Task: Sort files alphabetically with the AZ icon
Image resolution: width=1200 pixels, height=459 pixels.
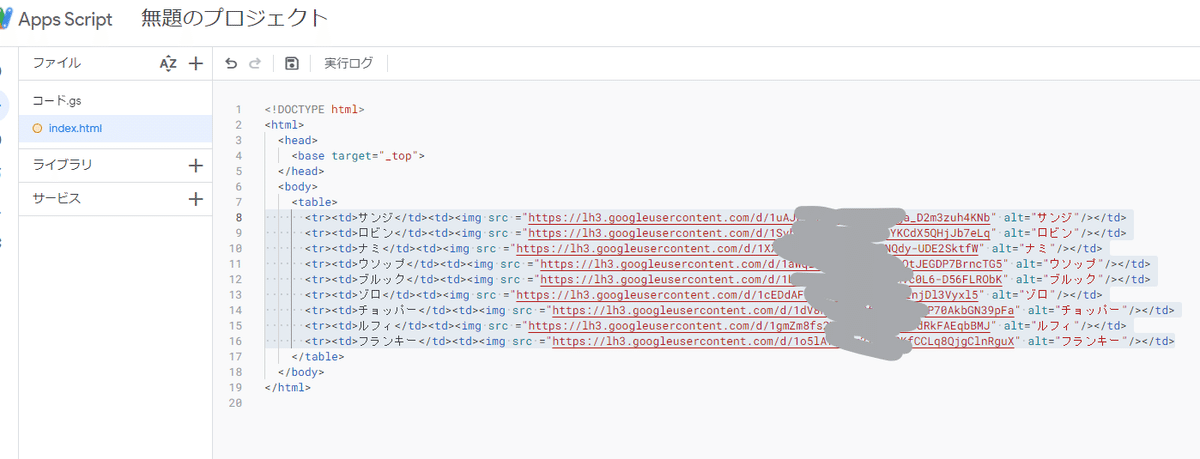Action: coord(168,63)
